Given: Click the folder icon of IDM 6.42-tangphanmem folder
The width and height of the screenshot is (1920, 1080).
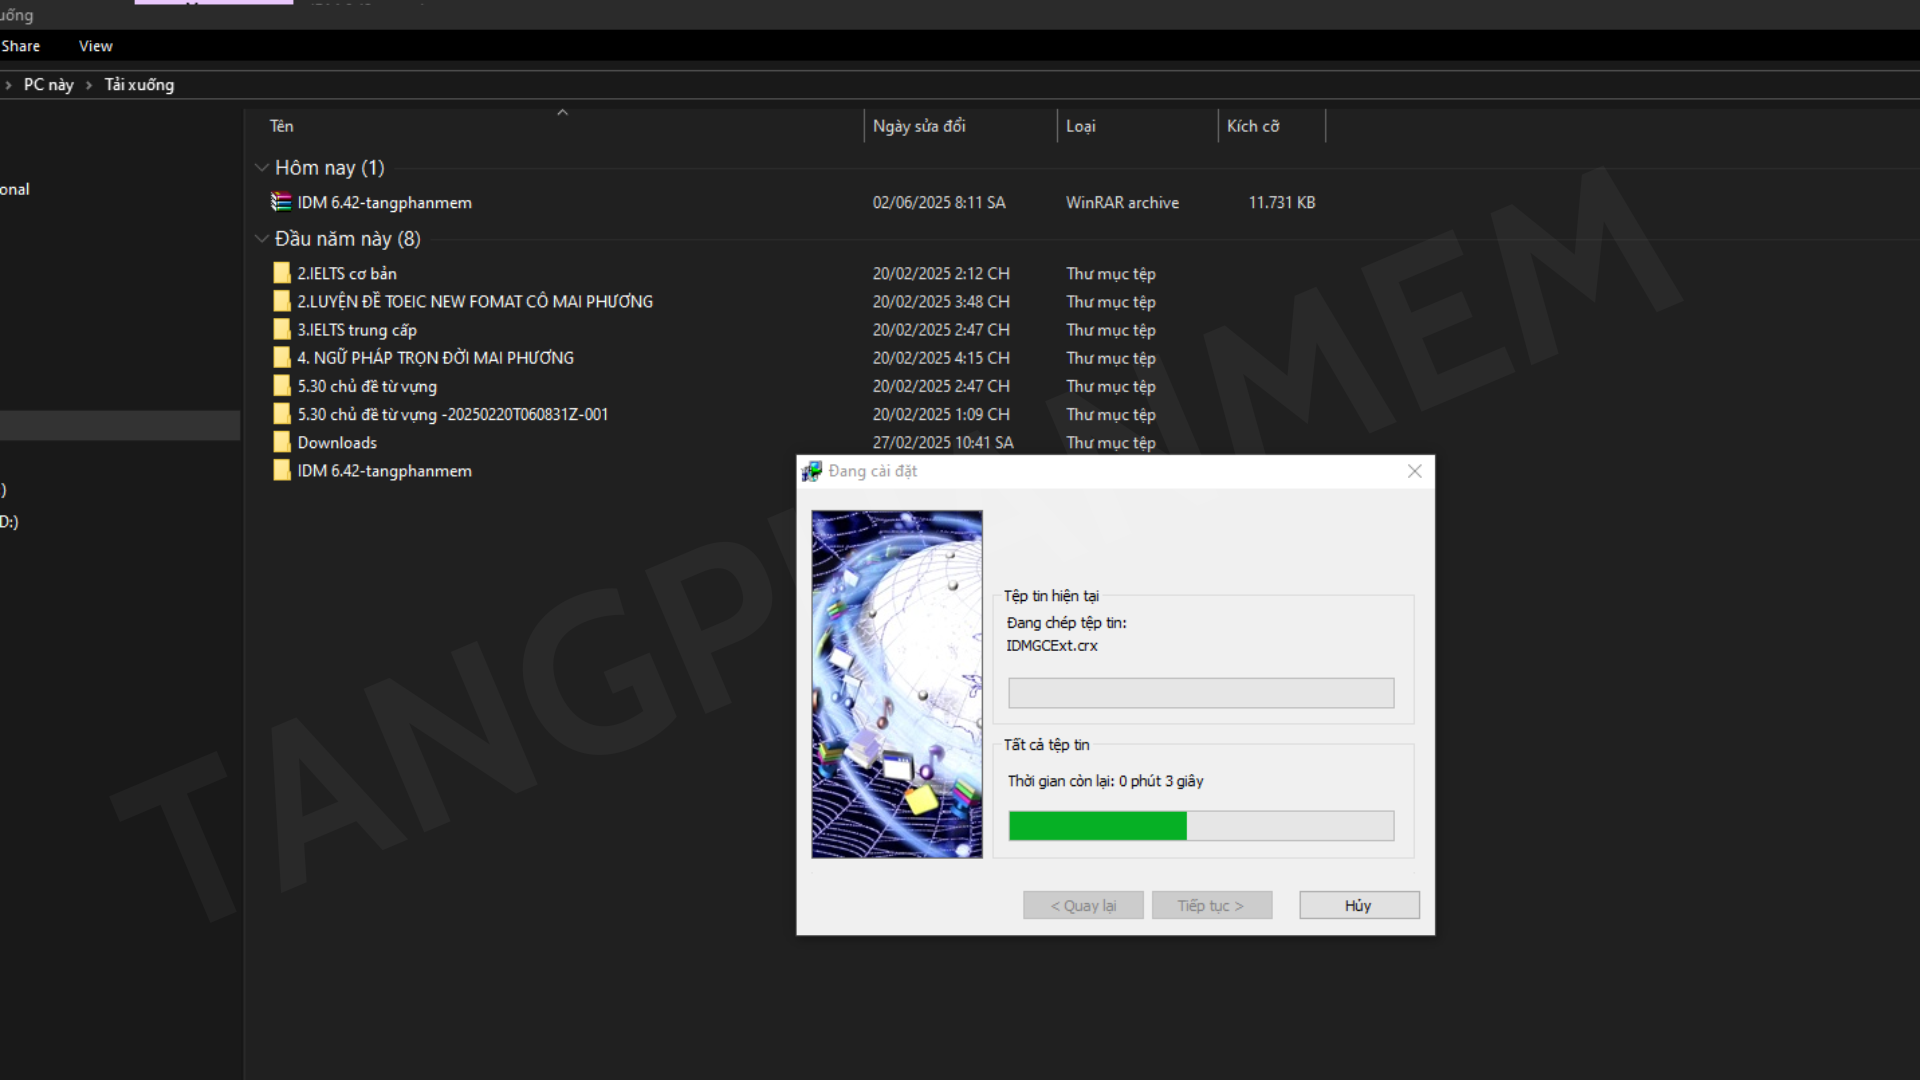Looking at the screenshot, I should 282,471.
